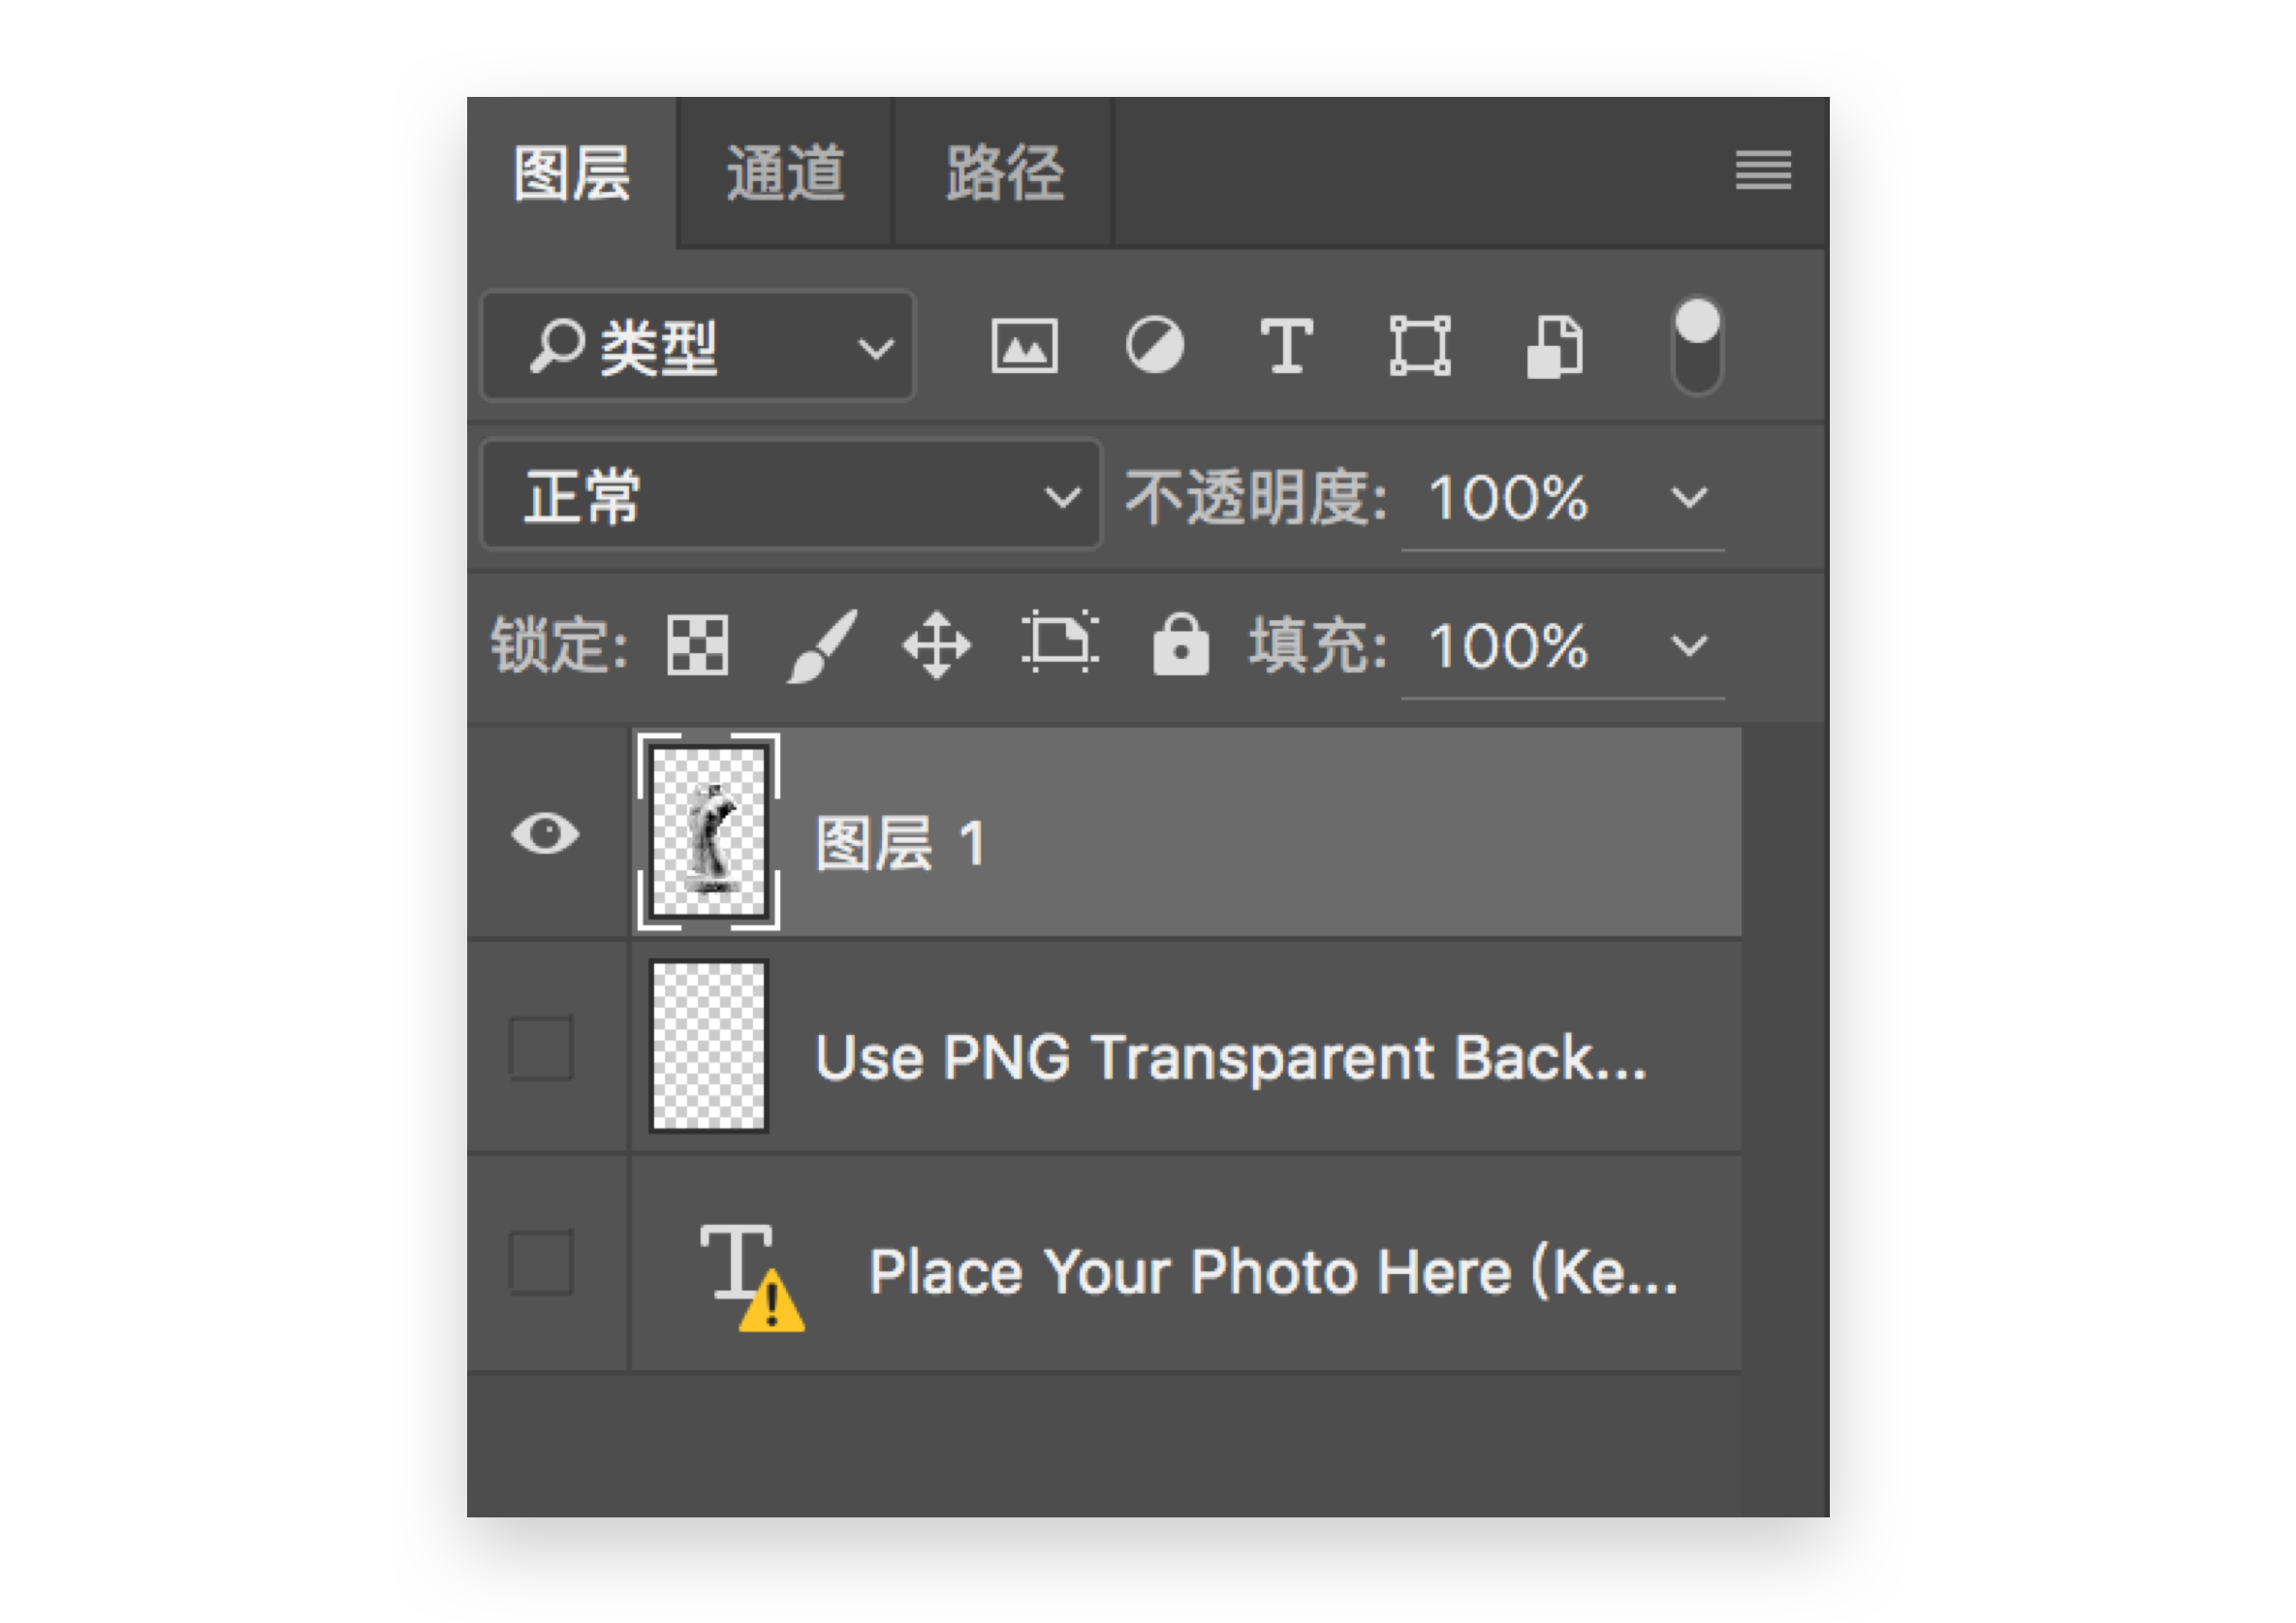The width and height of the screenshot is (2296, 1623).
Task: Click the adjustment layer filter icon
Action: click(1155, 346)
